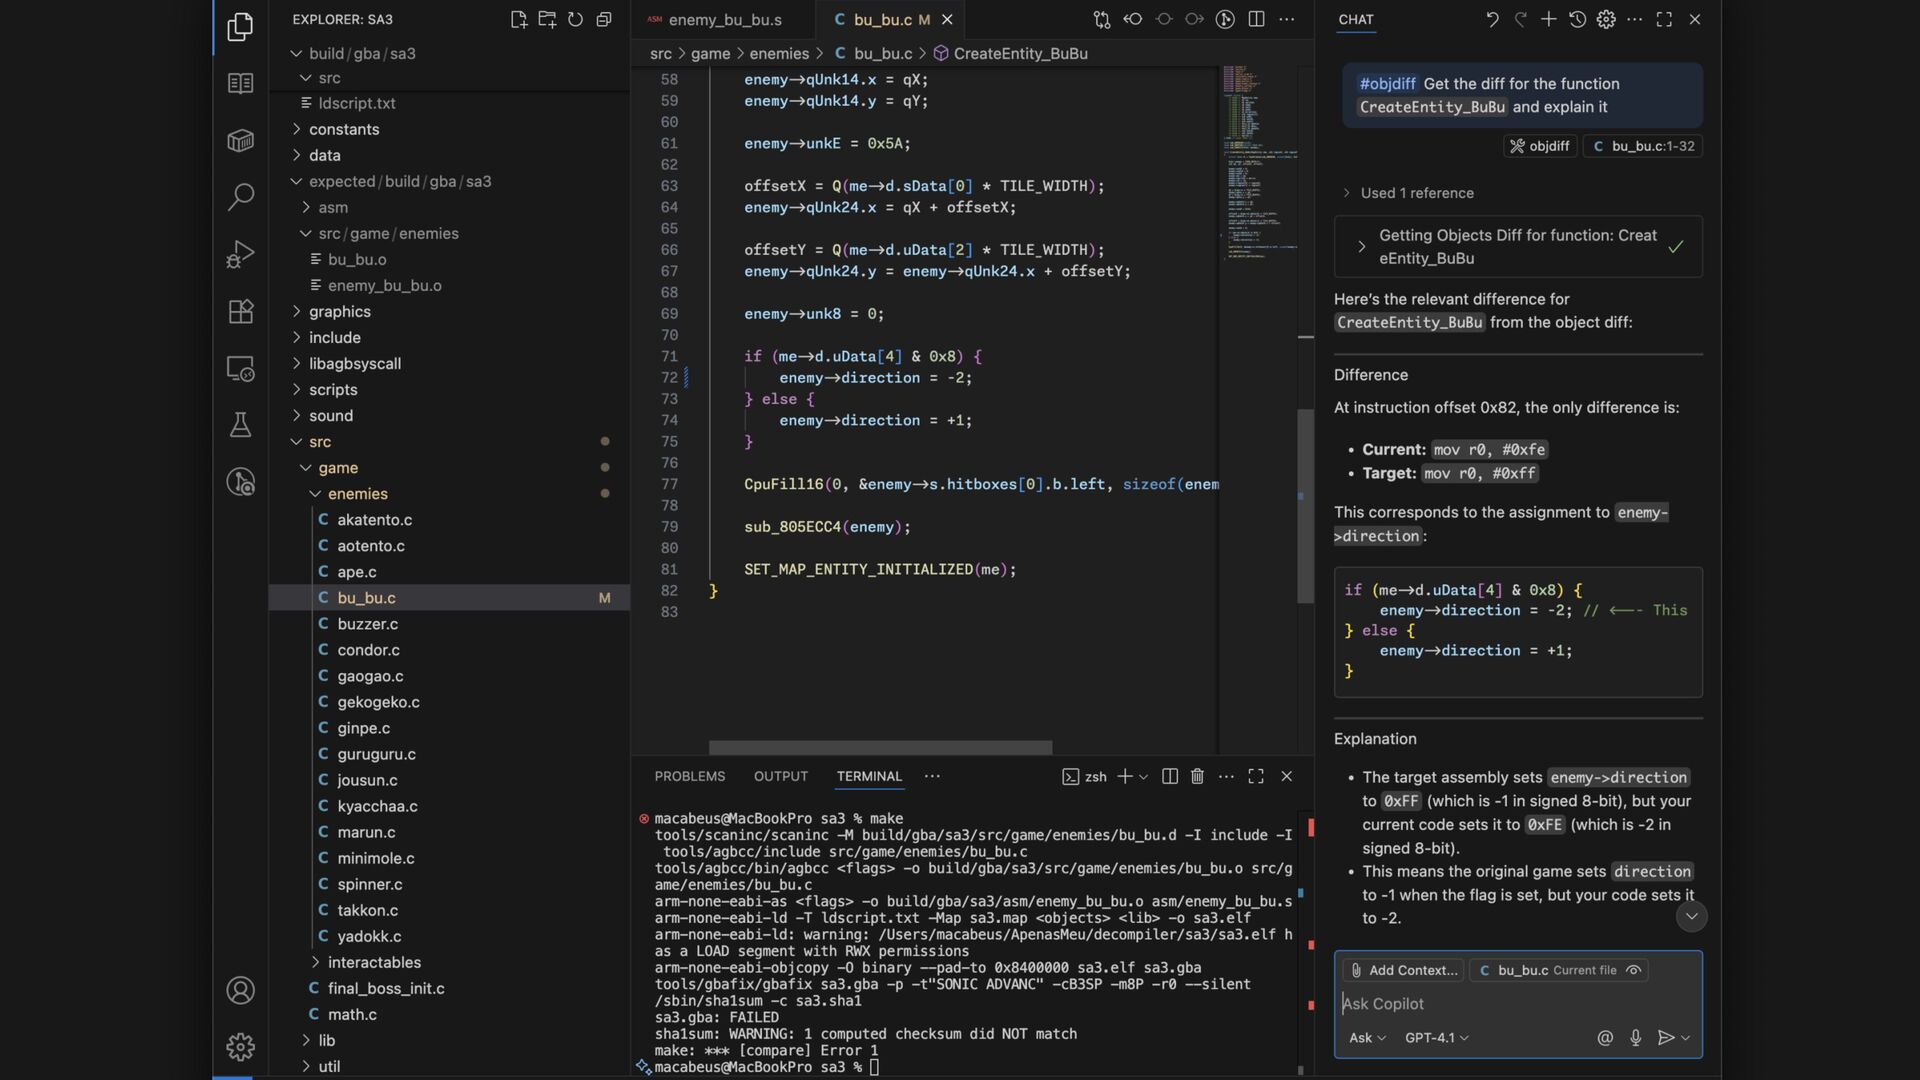The width and height of the screenshot is (1920, 1080).
Task: Expand the Used 1 reference section
Action: point(1416,193)
